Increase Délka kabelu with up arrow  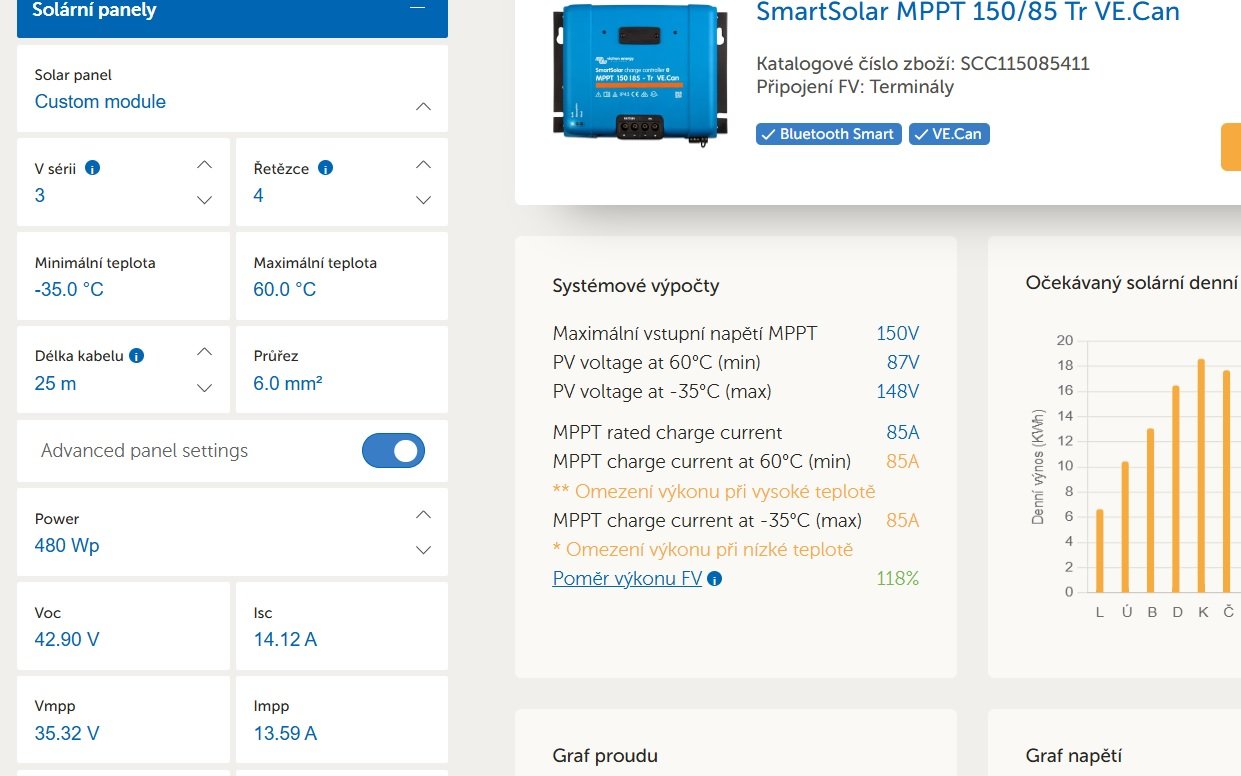(x=204, y=351)
